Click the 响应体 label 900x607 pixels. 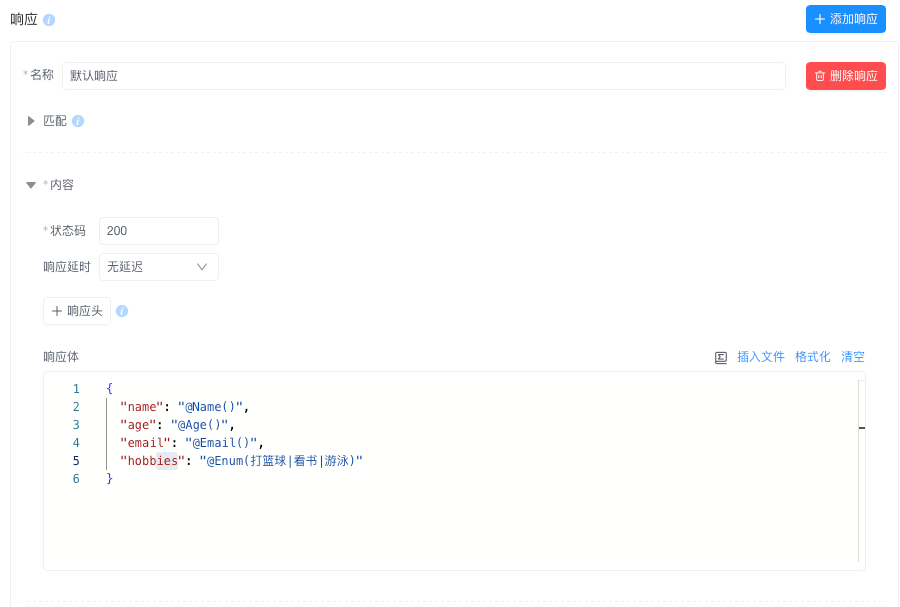coord(61,357)
